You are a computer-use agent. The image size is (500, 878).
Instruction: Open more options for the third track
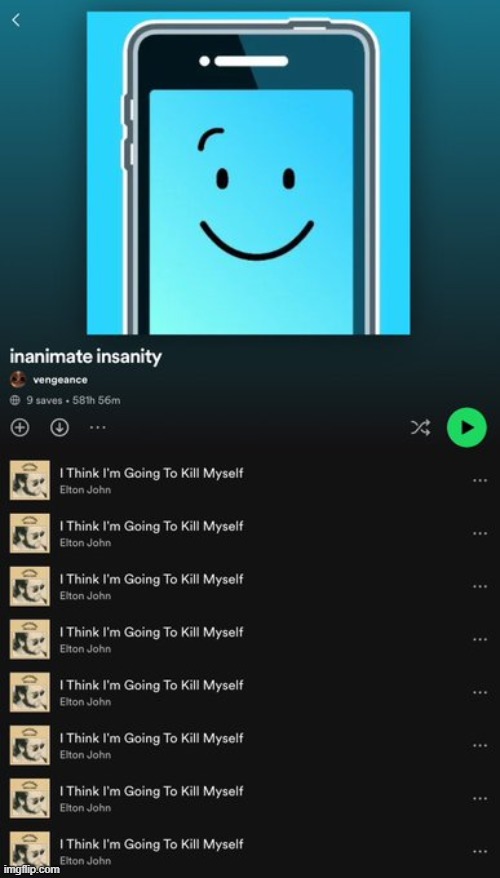[x=480, y=586]
